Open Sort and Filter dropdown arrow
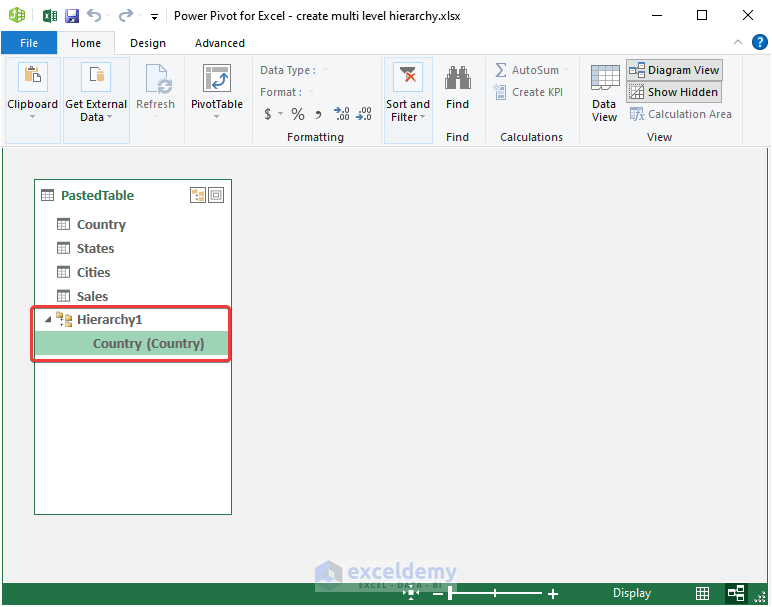The height and width of the screenshot is (607, 772). pyautogui.click(x=422, y=117)
